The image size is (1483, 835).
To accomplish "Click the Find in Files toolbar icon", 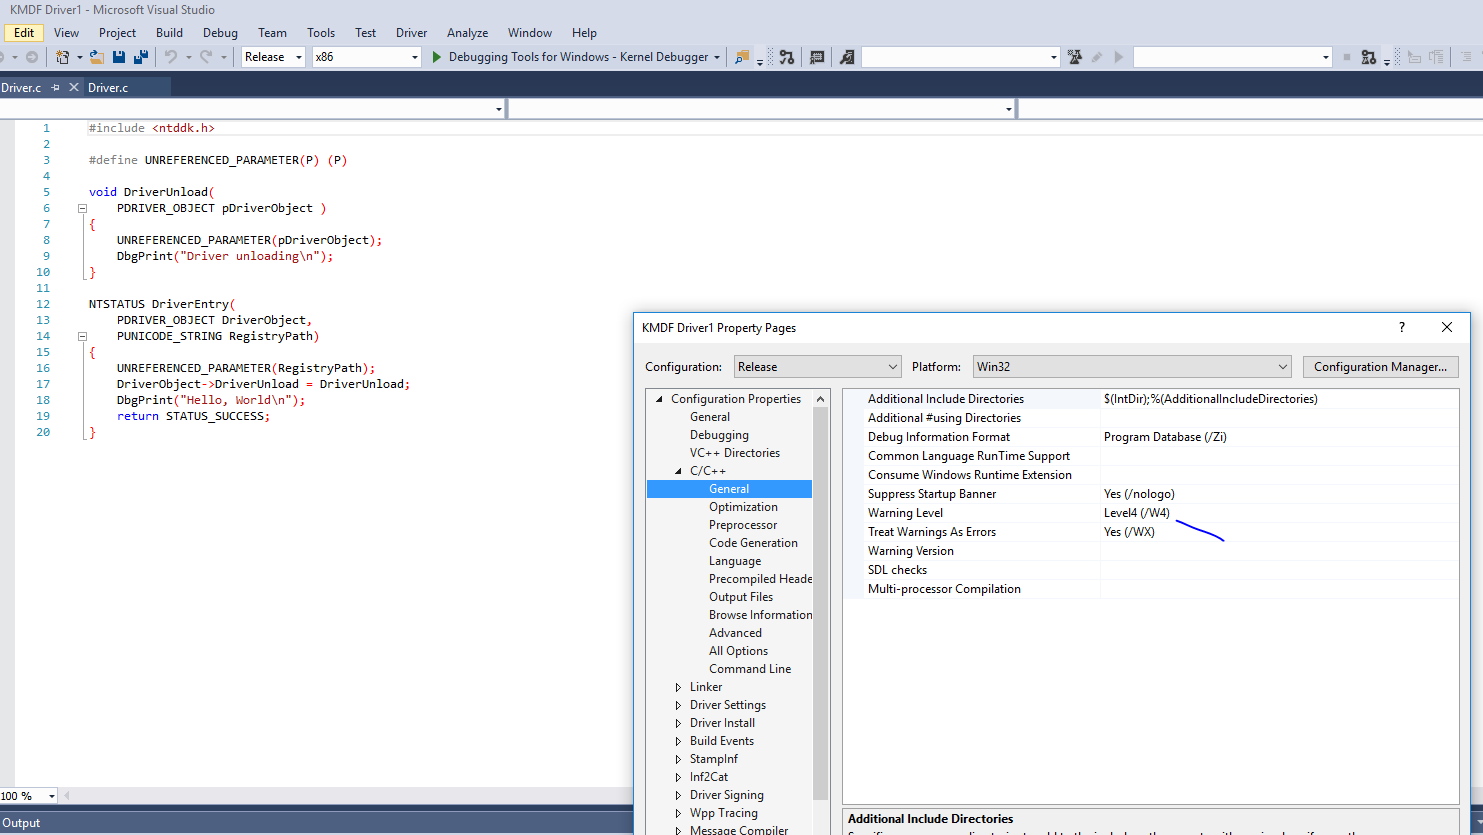I will coord(742,57).
